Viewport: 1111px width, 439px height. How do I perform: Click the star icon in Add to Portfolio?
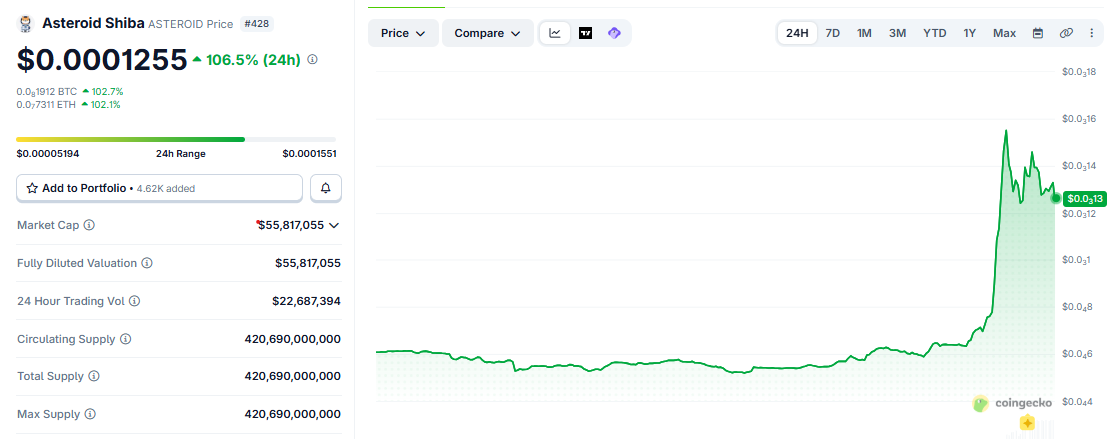click(32, 188)
